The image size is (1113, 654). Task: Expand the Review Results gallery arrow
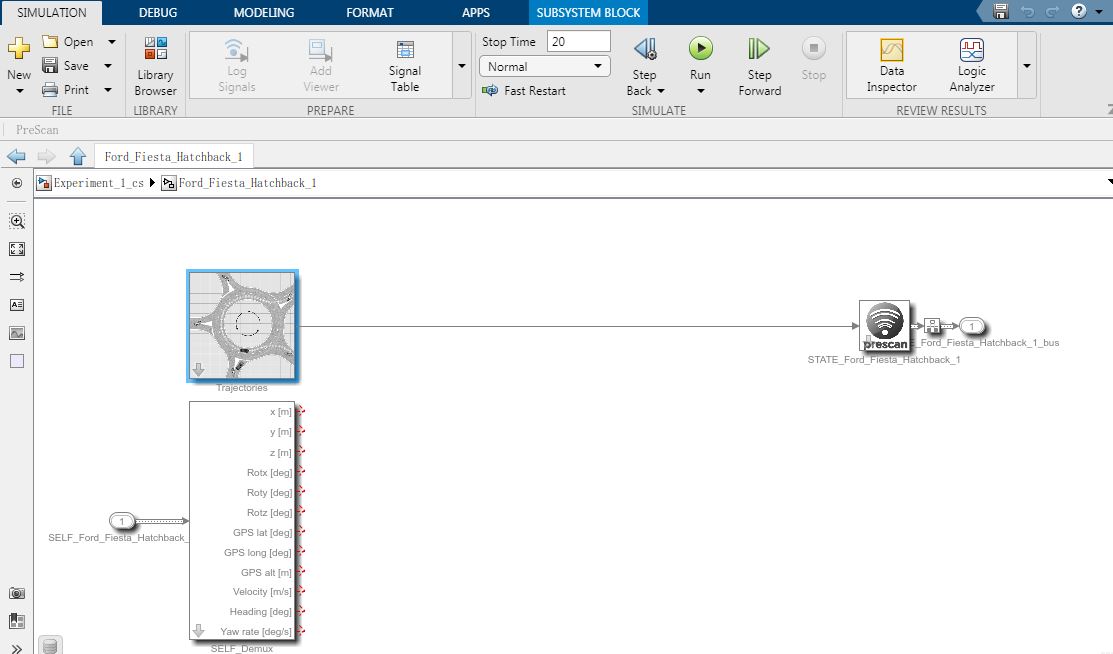(x=1027, y=65)
